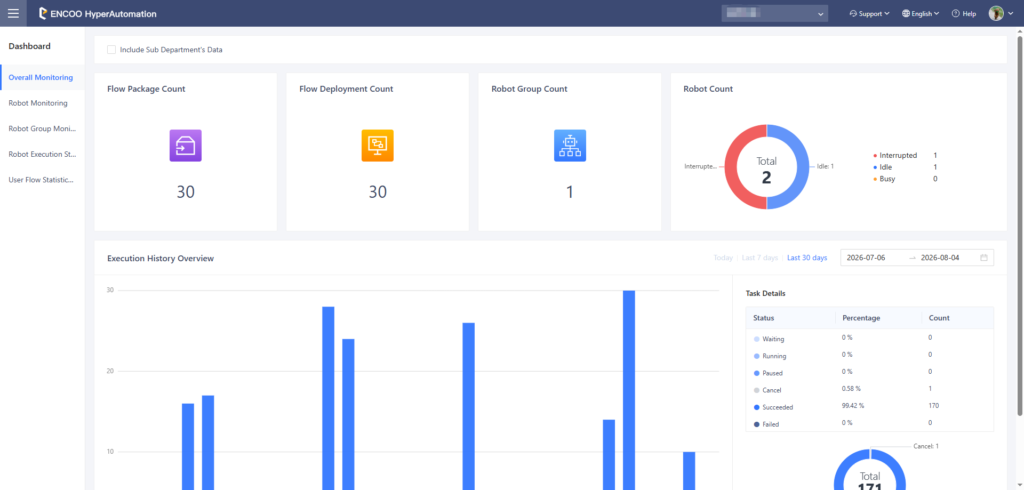Toggle the Busy legend entry
This screenshot has height=490, width=1024.
click(885, 178)
